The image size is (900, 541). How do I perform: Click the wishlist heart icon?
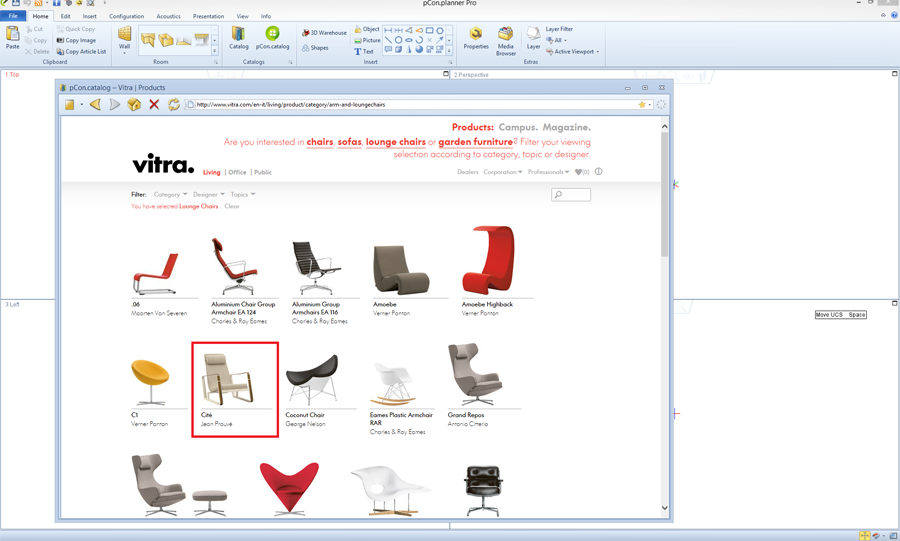point(579,172)
